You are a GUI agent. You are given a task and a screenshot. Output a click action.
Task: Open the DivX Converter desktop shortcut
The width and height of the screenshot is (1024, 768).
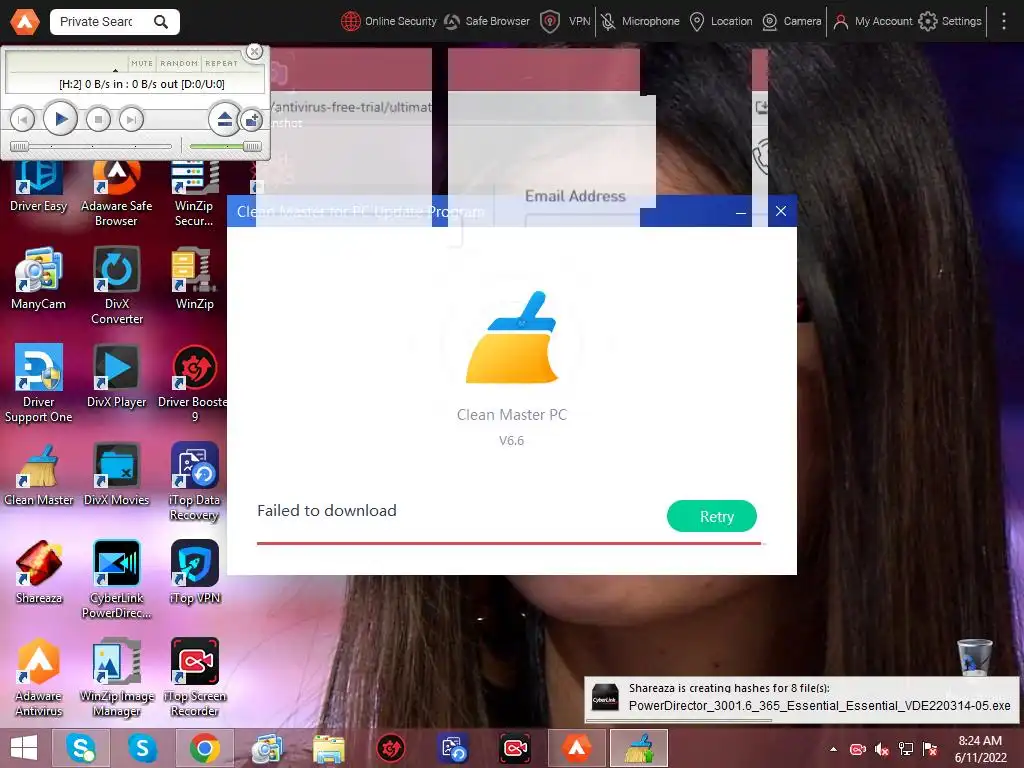click(x=117, y=285)
